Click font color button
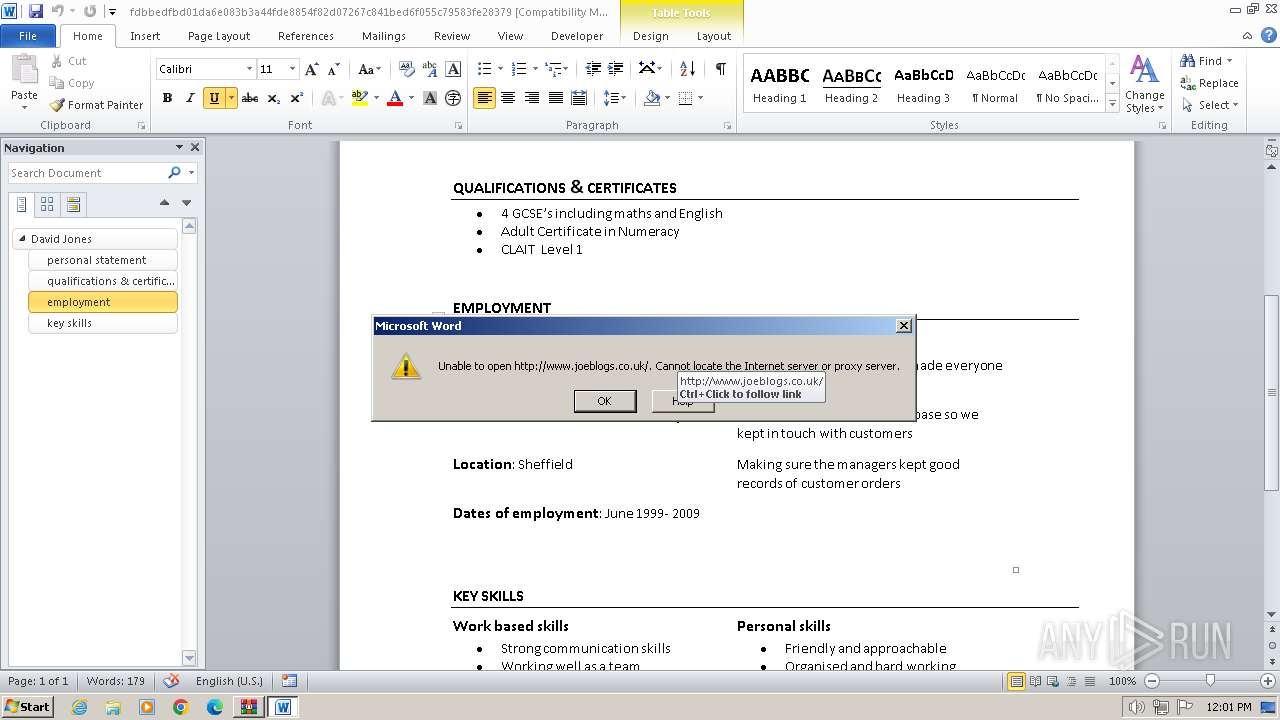This screenshot has width=1280, height=720. pyautogui.click(x=395, y=98)
